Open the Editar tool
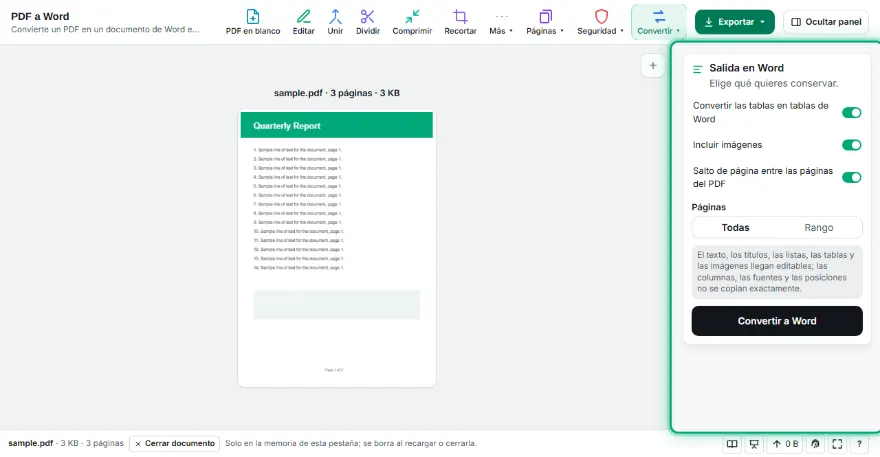Image resolution: width=880 pixels, height=457 pixels. tap(303, 22)
